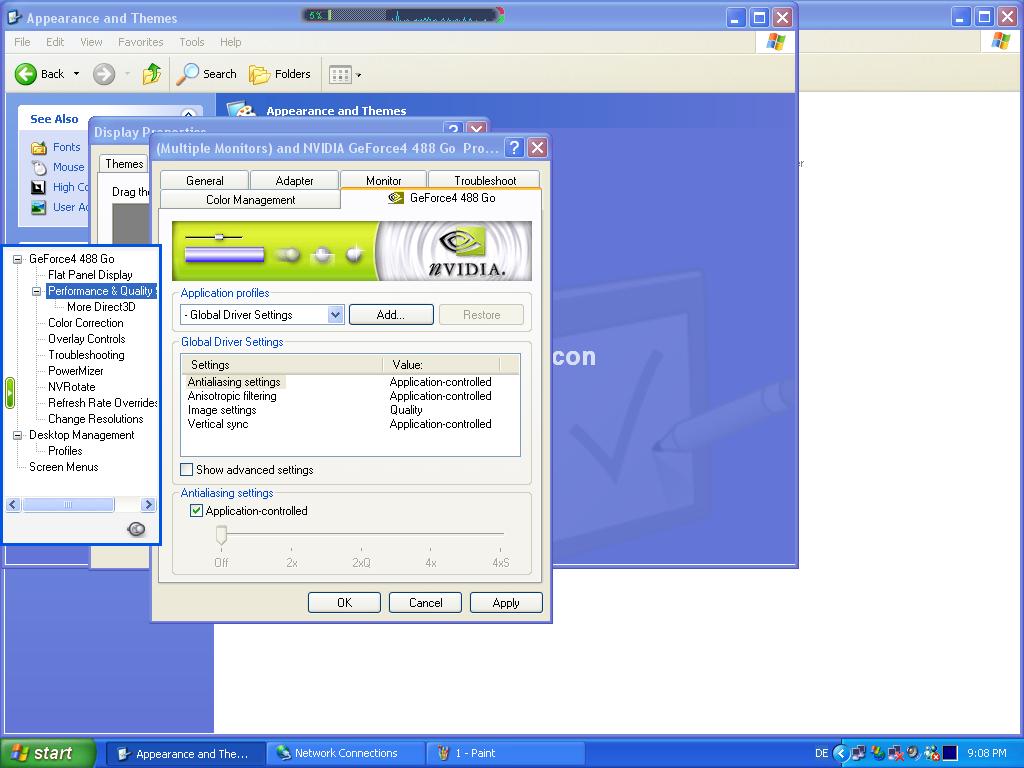Click the User Account Picture icon
This screenshot has height=768, width=1024.
click(x=39, y=208)
